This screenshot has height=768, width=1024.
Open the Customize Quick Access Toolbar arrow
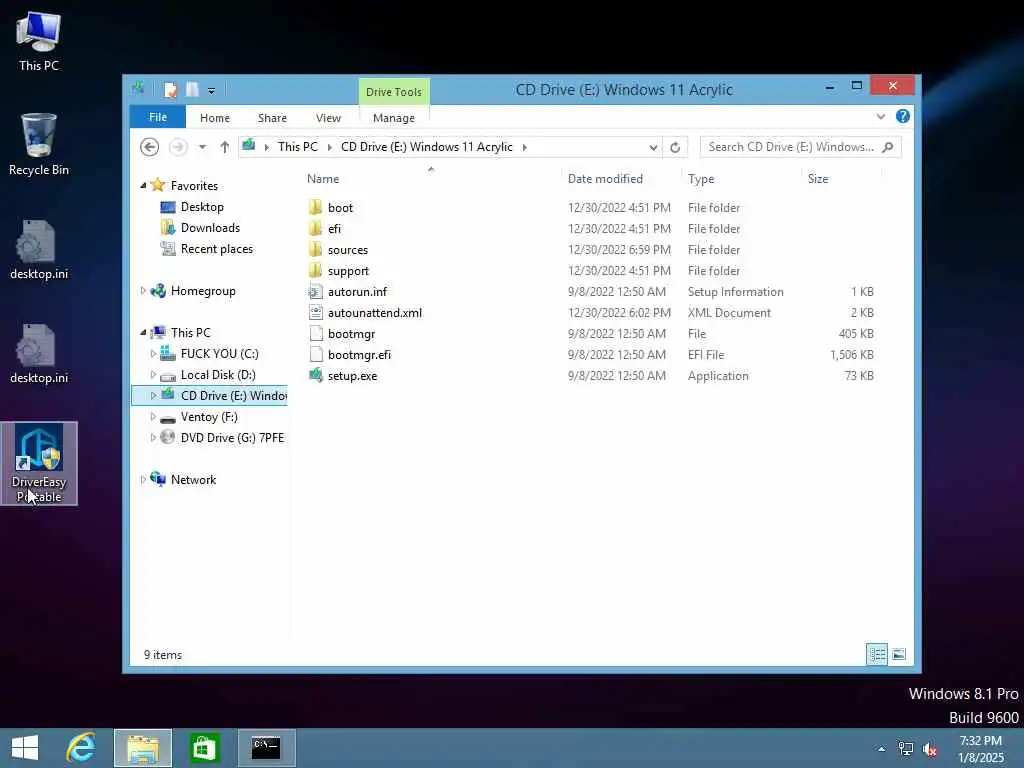tap(212, 91)
